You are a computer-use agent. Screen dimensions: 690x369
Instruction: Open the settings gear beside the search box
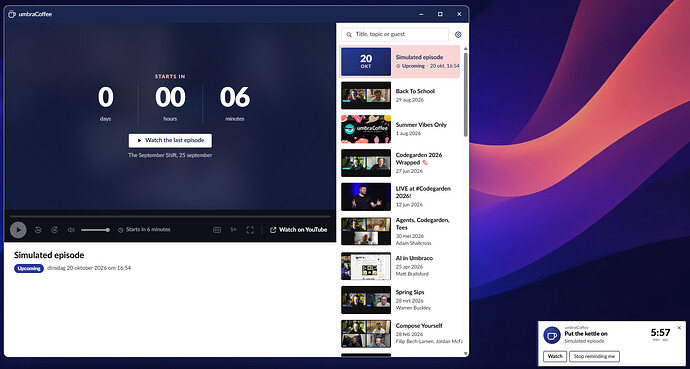click(458, 34)
